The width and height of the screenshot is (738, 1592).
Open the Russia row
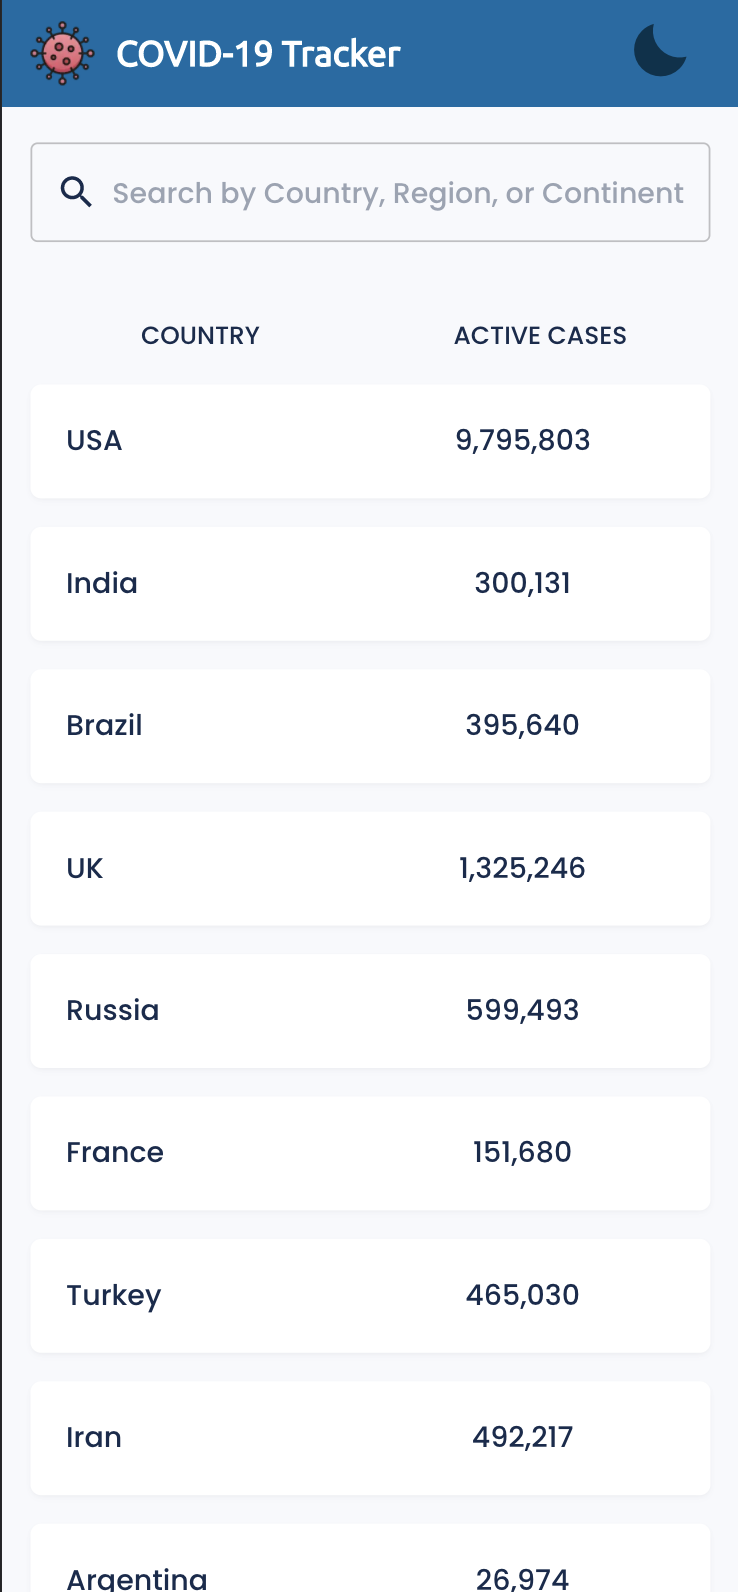tap(370, 1011)
